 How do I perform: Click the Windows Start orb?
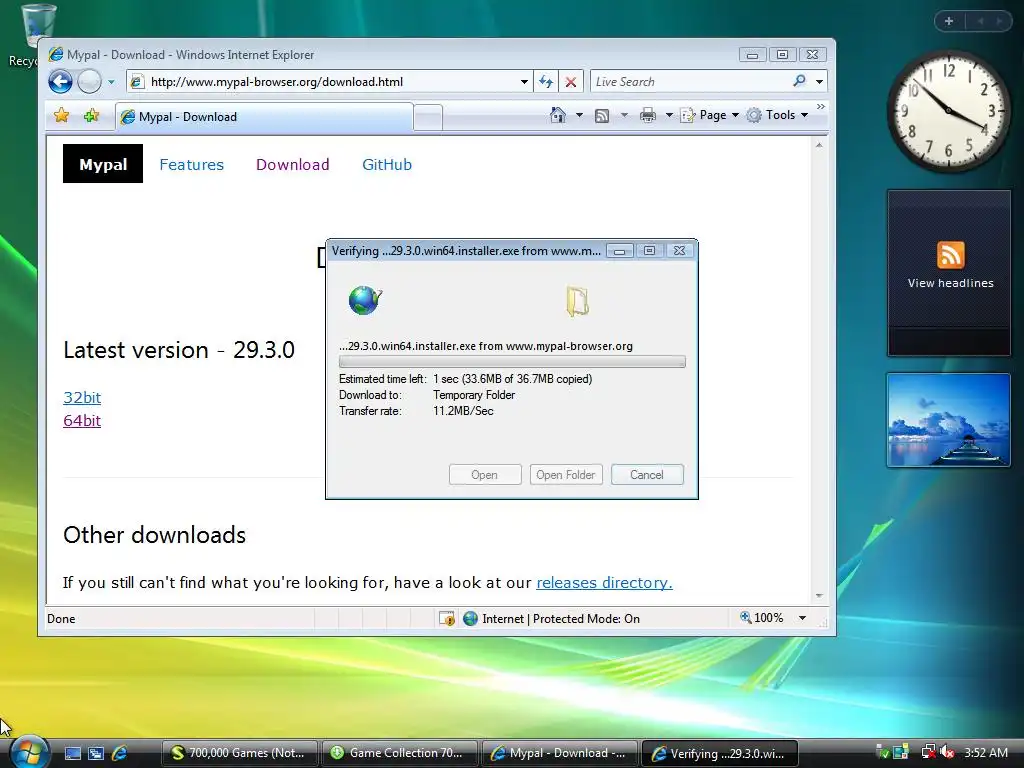point(29,752)
